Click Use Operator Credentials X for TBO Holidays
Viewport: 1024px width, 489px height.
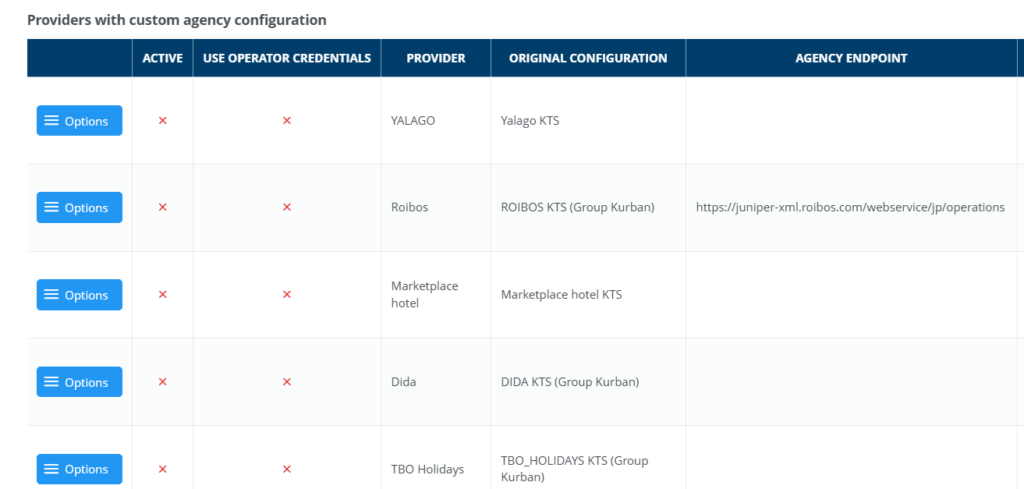[287, 469]
